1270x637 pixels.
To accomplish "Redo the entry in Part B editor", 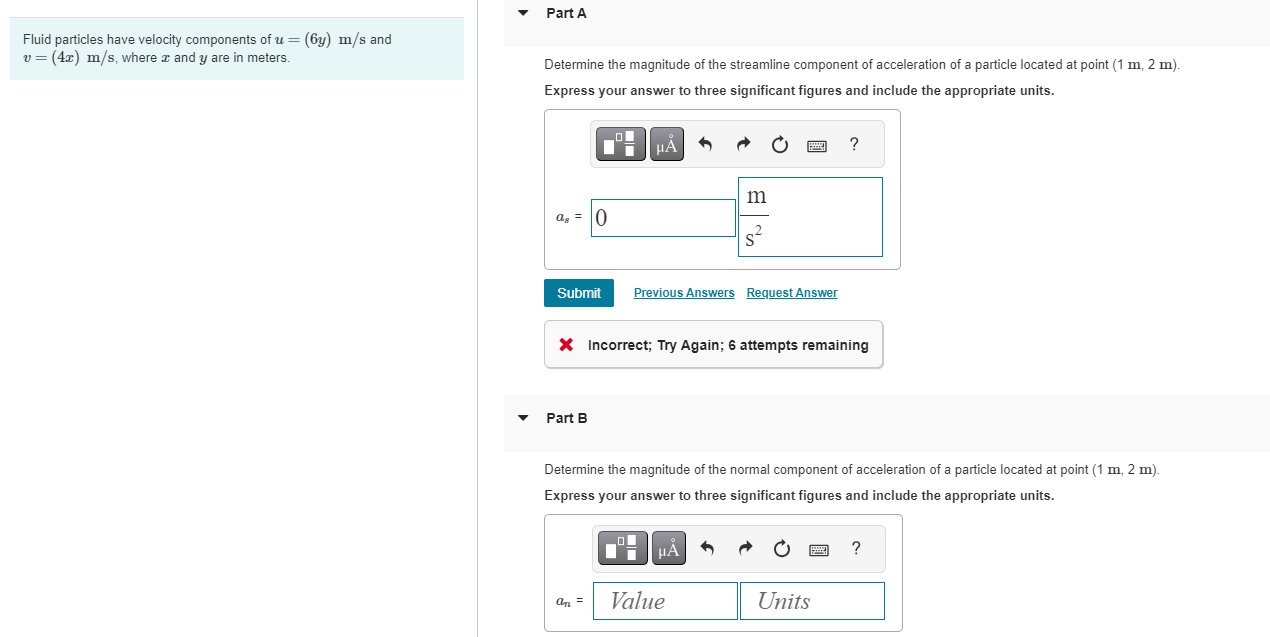I will [744, 548].
